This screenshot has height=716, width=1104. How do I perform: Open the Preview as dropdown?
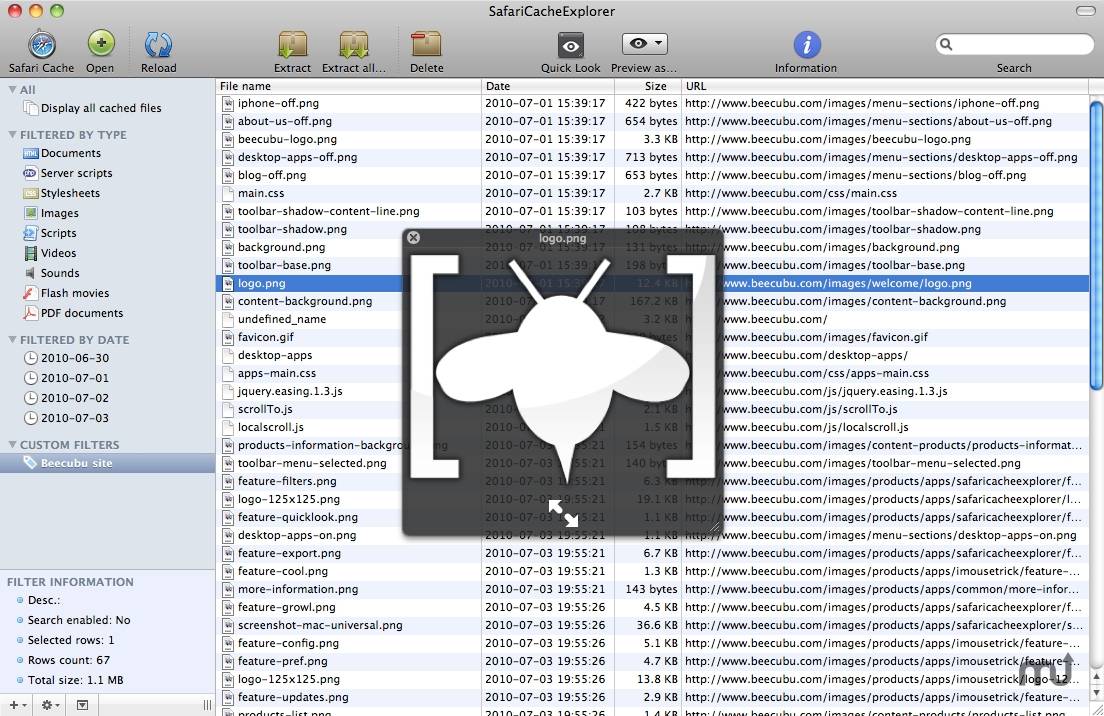644,44
